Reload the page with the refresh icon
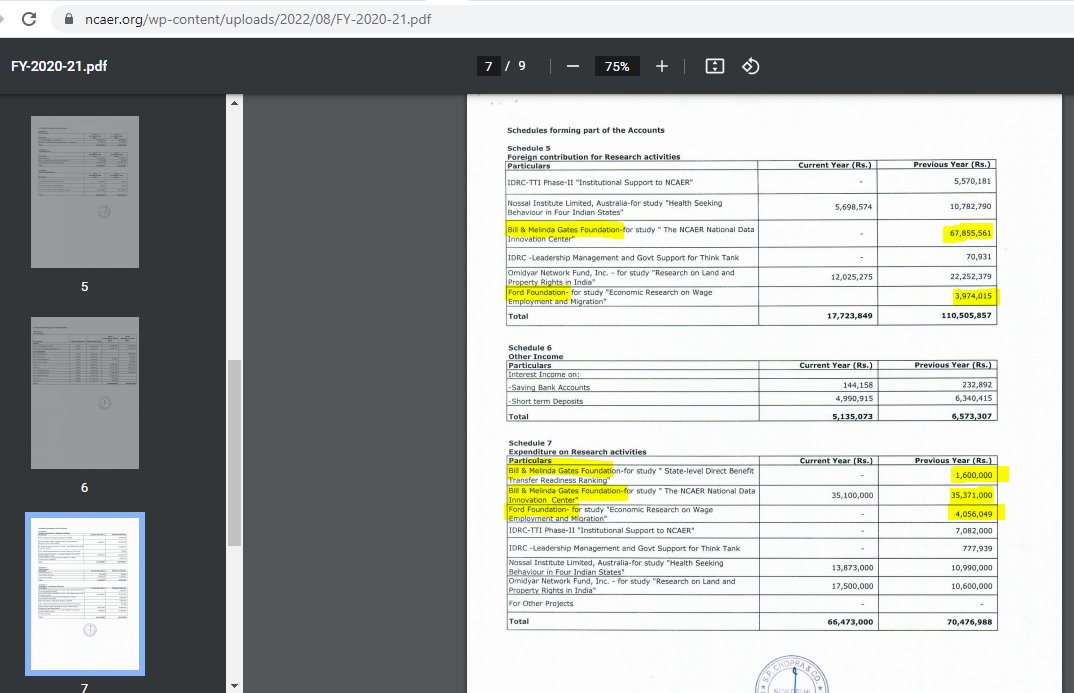This screenshot has width=1074, height=693. [29, 18]
